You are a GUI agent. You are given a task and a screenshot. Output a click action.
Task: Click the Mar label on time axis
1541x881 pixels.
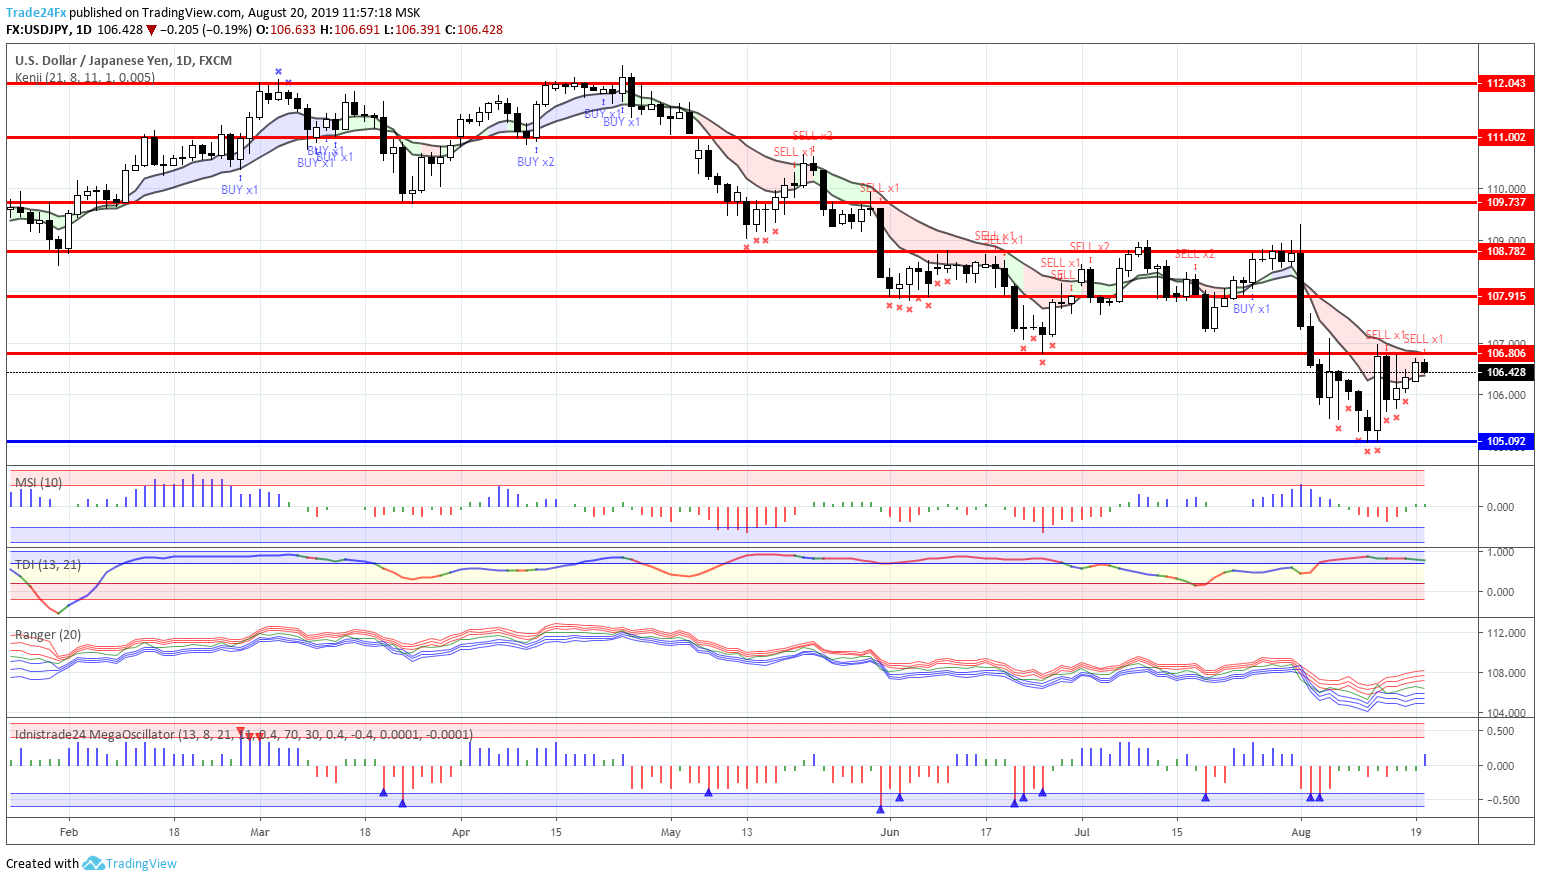tap(260, 832)
